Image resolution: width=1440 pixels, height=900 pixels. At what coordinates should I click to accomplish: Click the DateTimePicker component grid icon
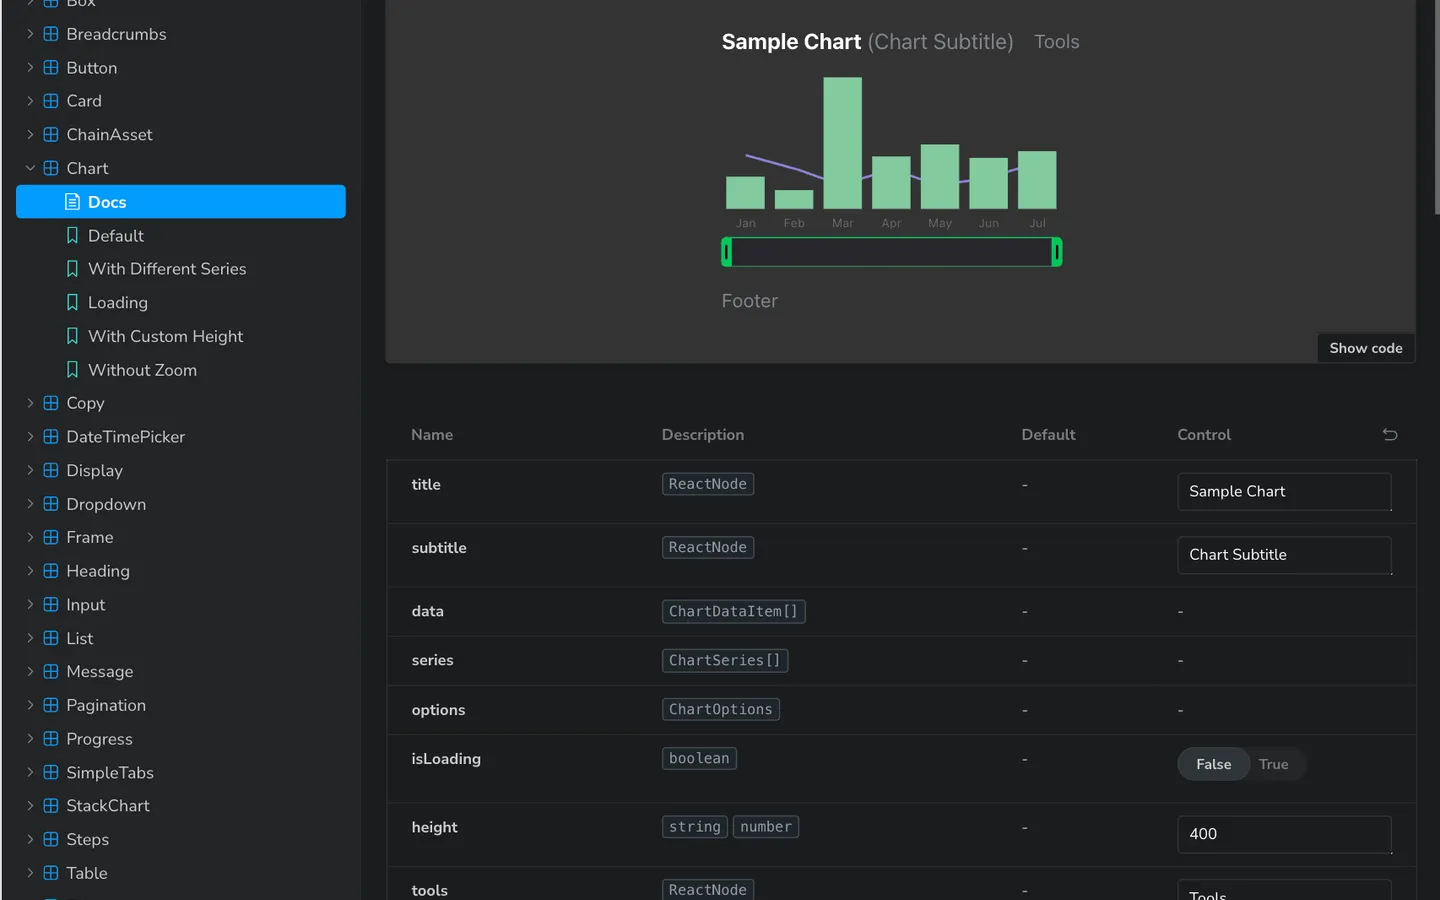[51, 437]
